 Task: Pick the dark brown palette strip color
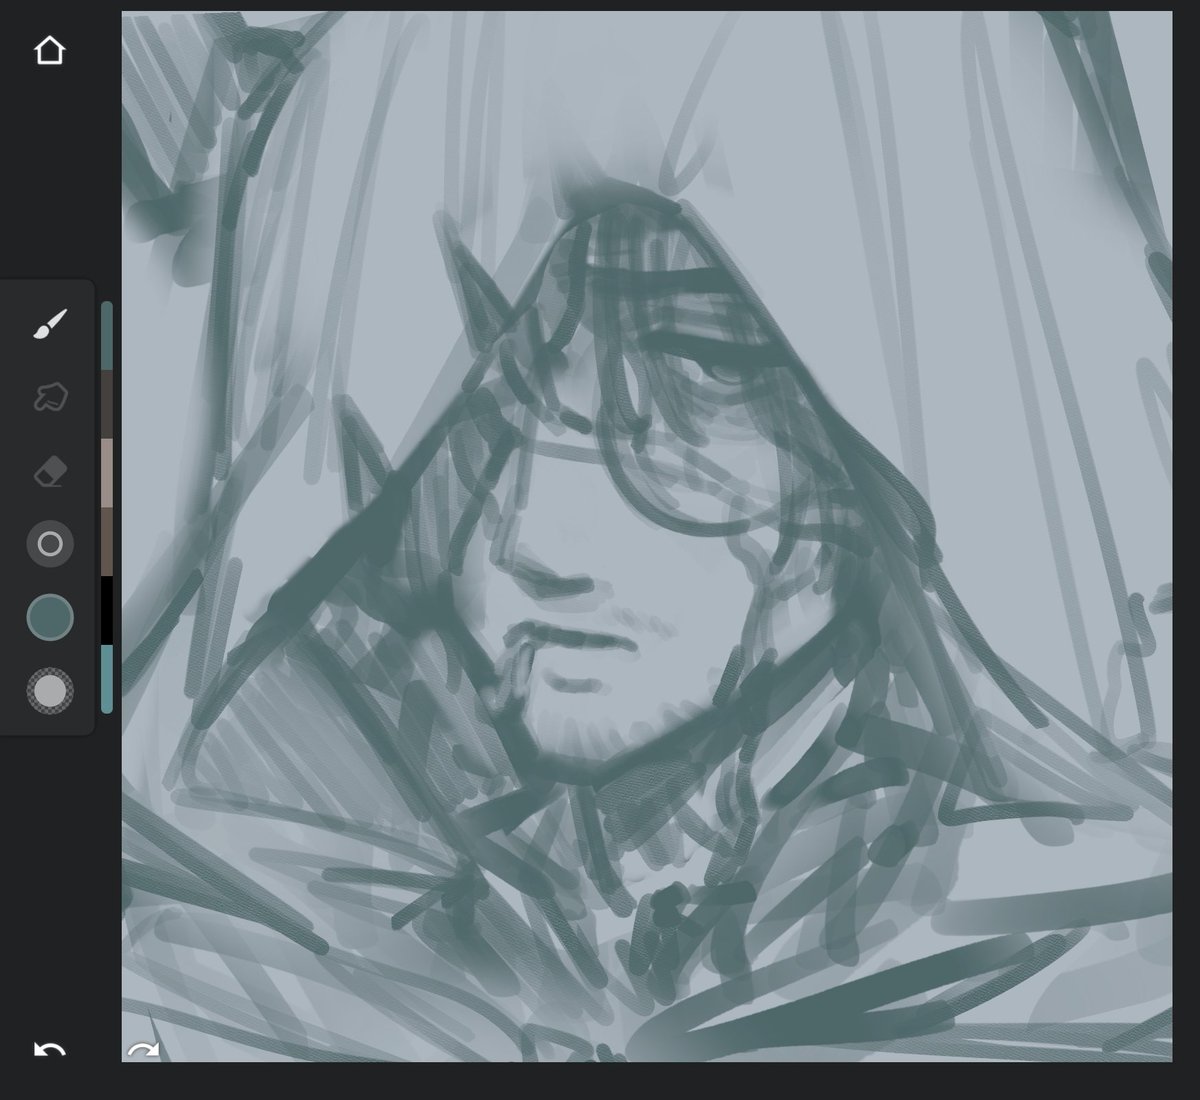click(107, 405)
